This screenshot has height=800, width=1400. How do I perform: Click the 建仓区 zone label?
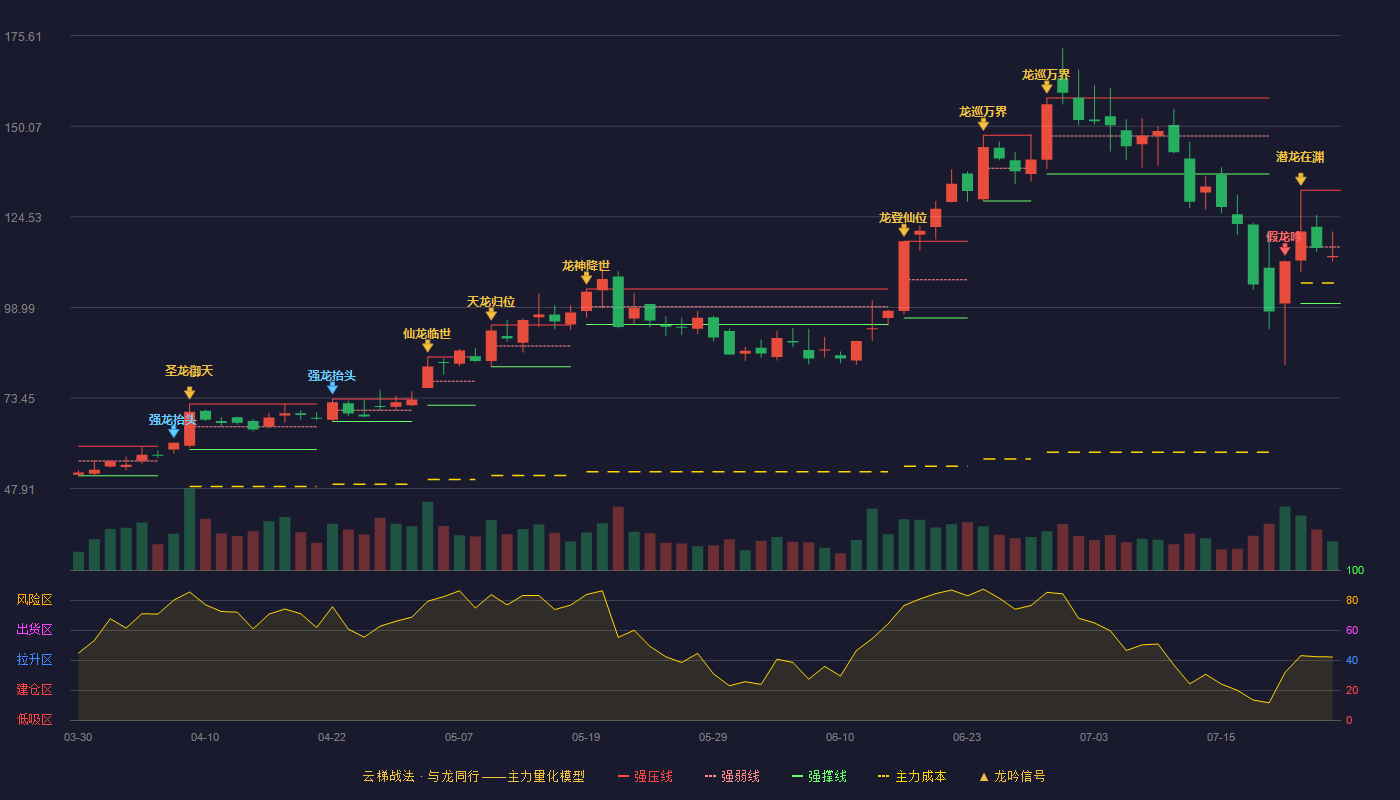click(x=34, y=690)
